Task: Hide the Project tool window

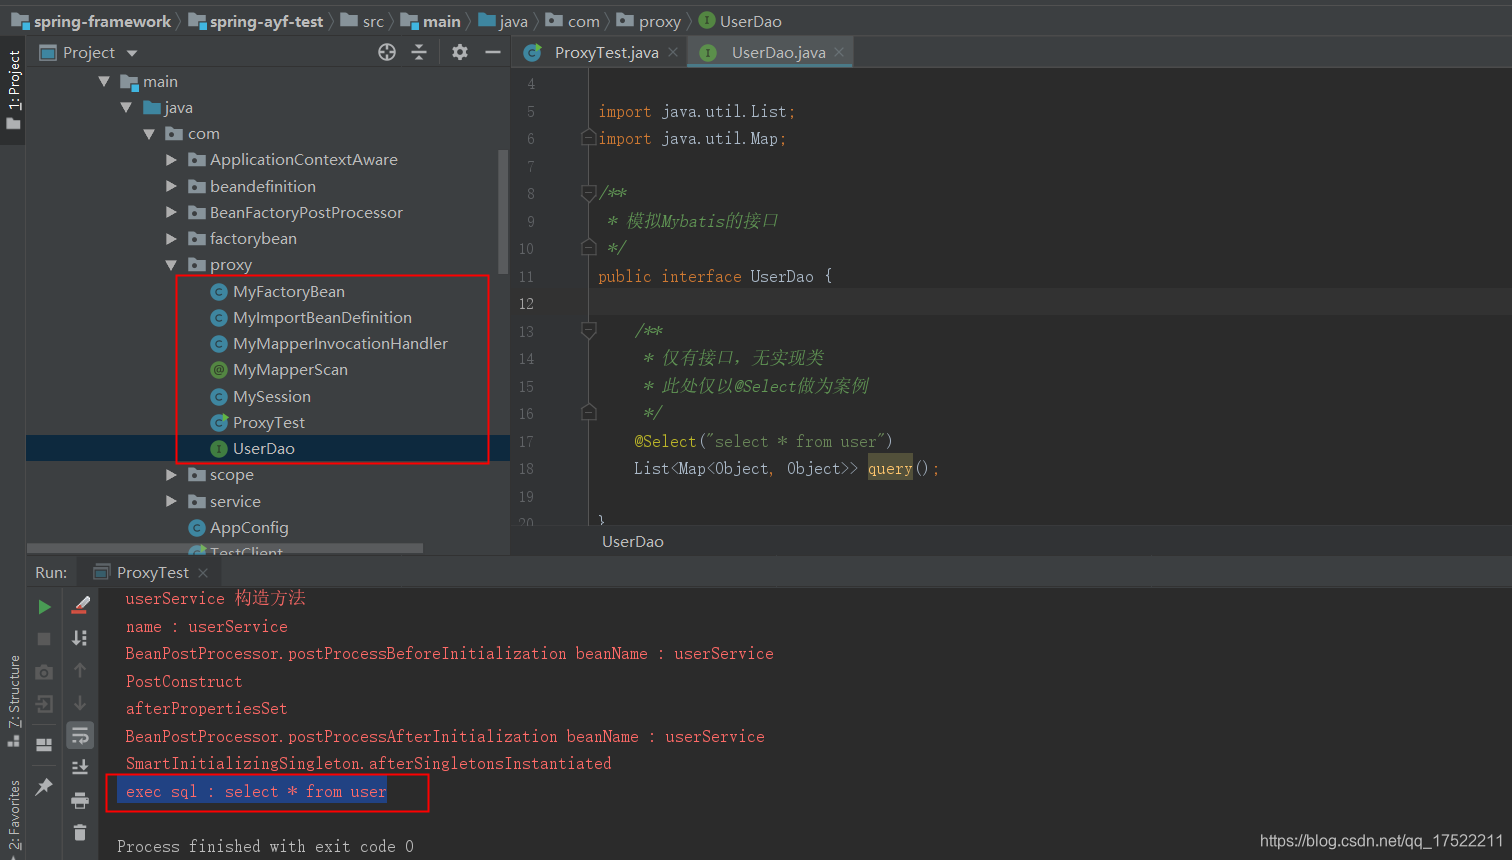Action: (x=493, y=52)
